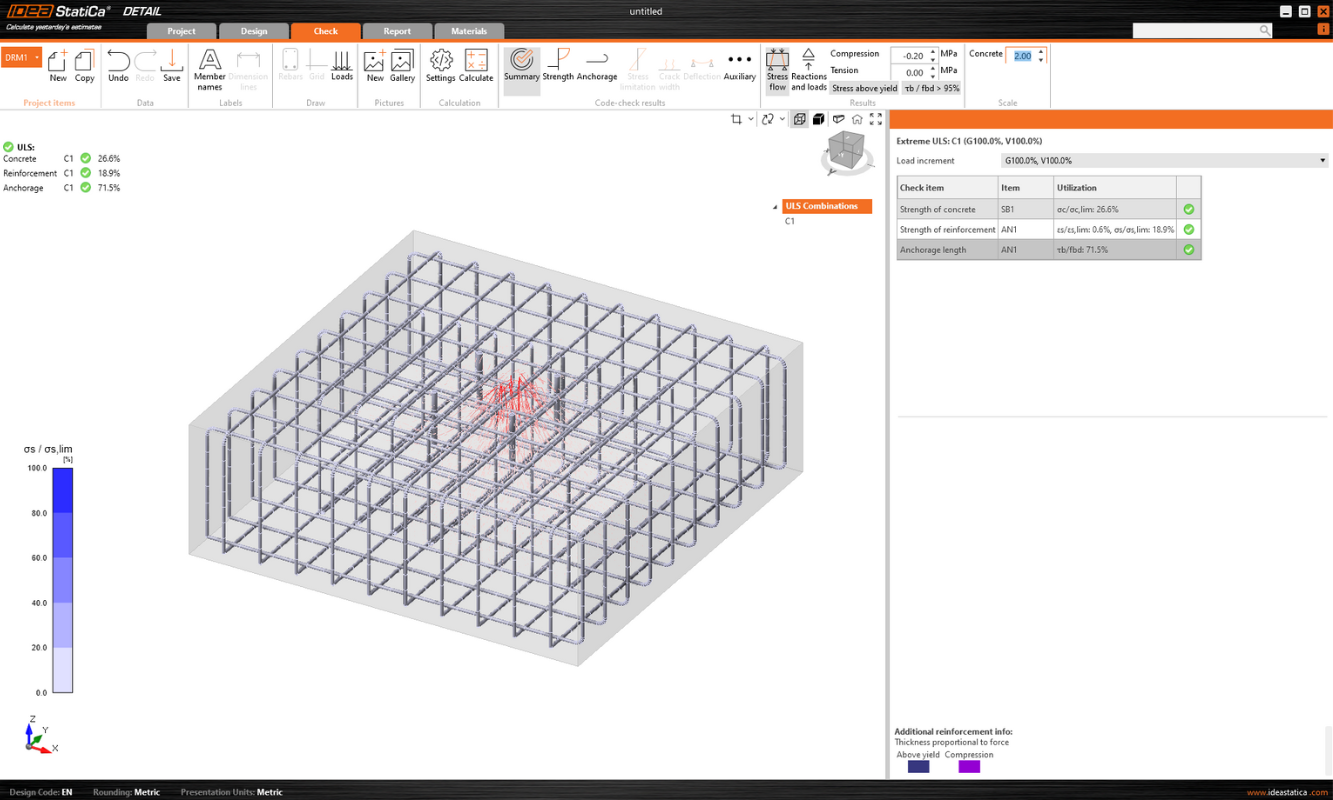The width and height of the screenshot is (1333, 800).
Task: Click the σs/σs,lim color scale legend
Action: (62, 580)
